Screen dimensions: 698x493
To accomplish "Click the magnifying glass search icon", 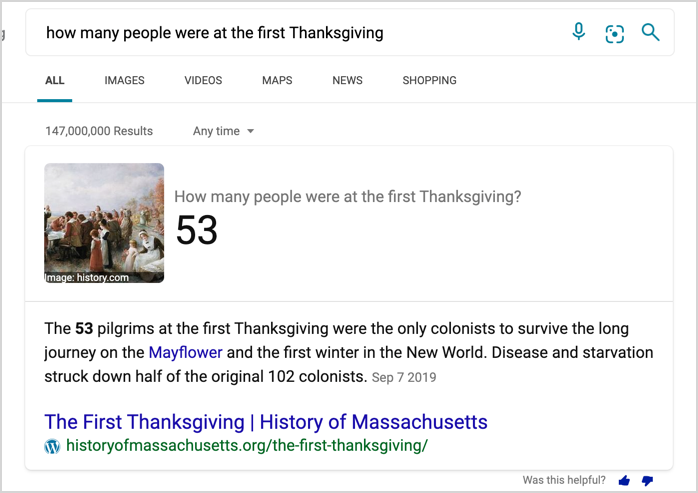I will click(x=650, y=33).
